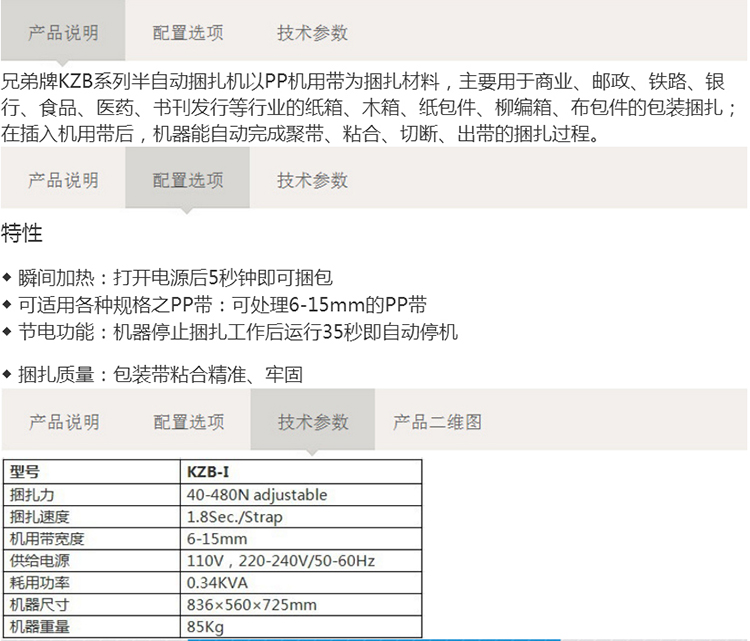Click the 供给电源 row label in table
This screenshot has width=750, height=641.
click(38, 561)
